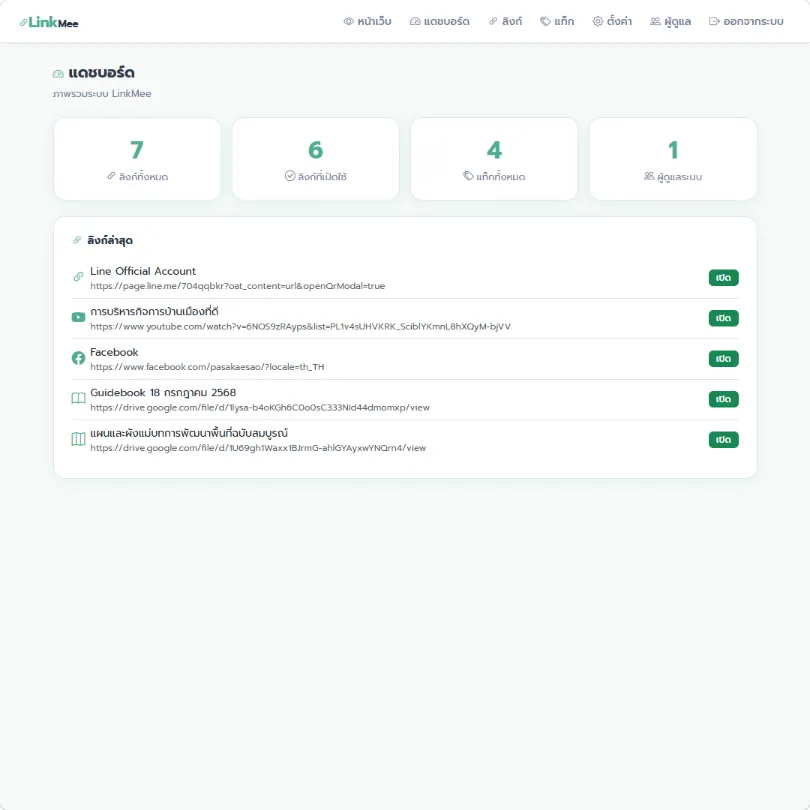Go to แดชบอร์ด in the navigation bar
Image resolution: width=810 pixels, height=810 pixels.
pos(440,21)
